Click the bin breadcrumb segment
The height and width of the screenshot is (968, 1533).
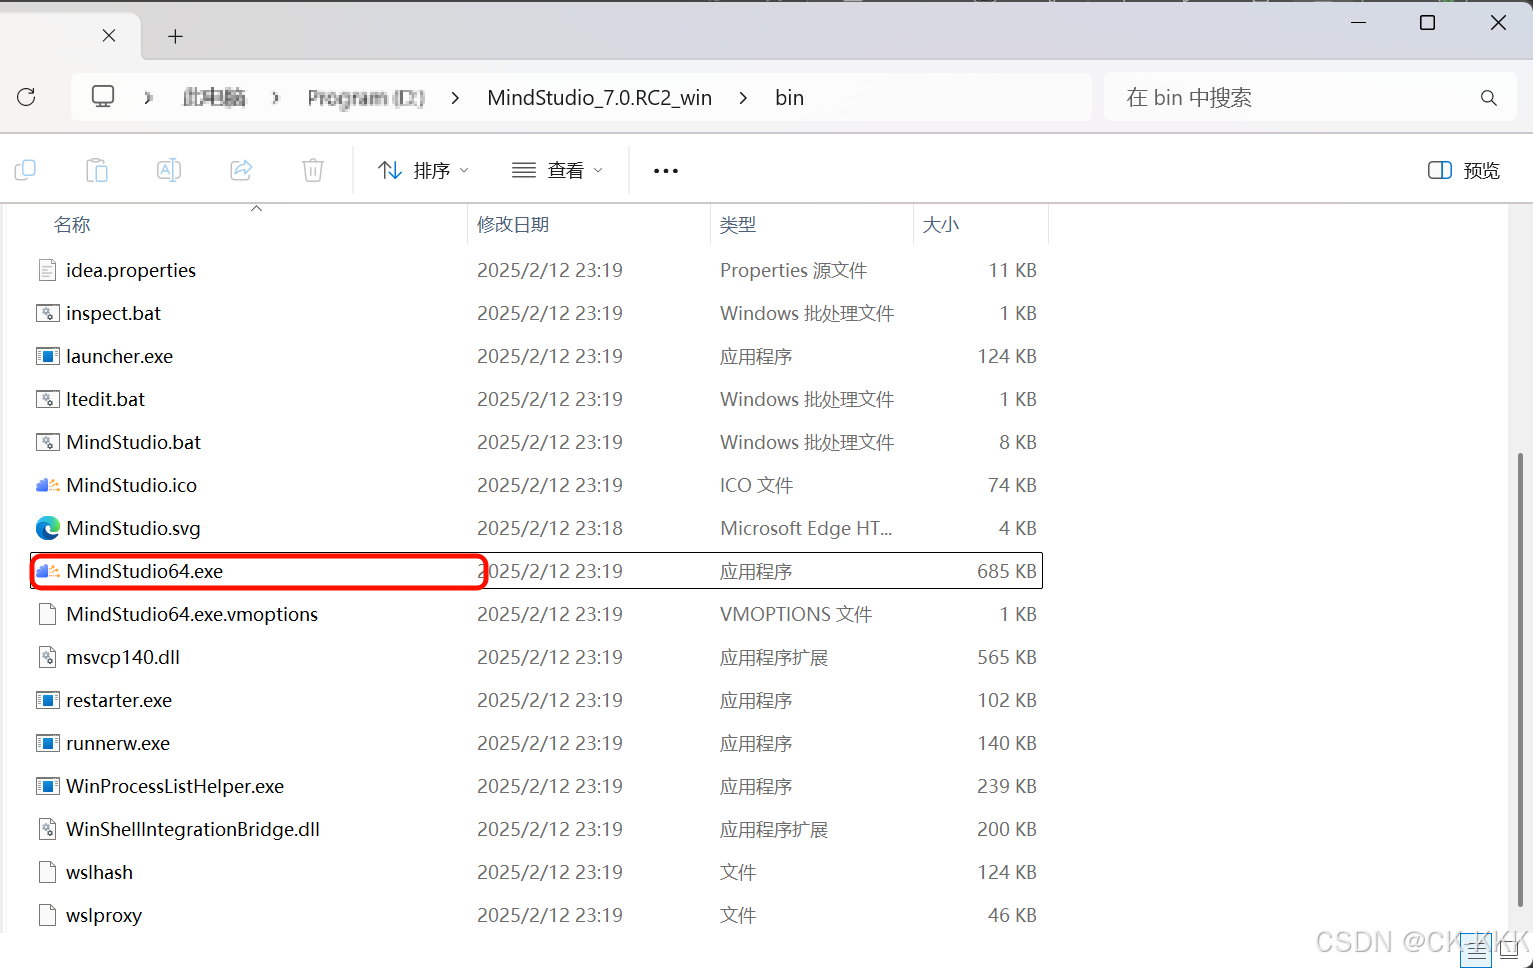coord(790,98)
